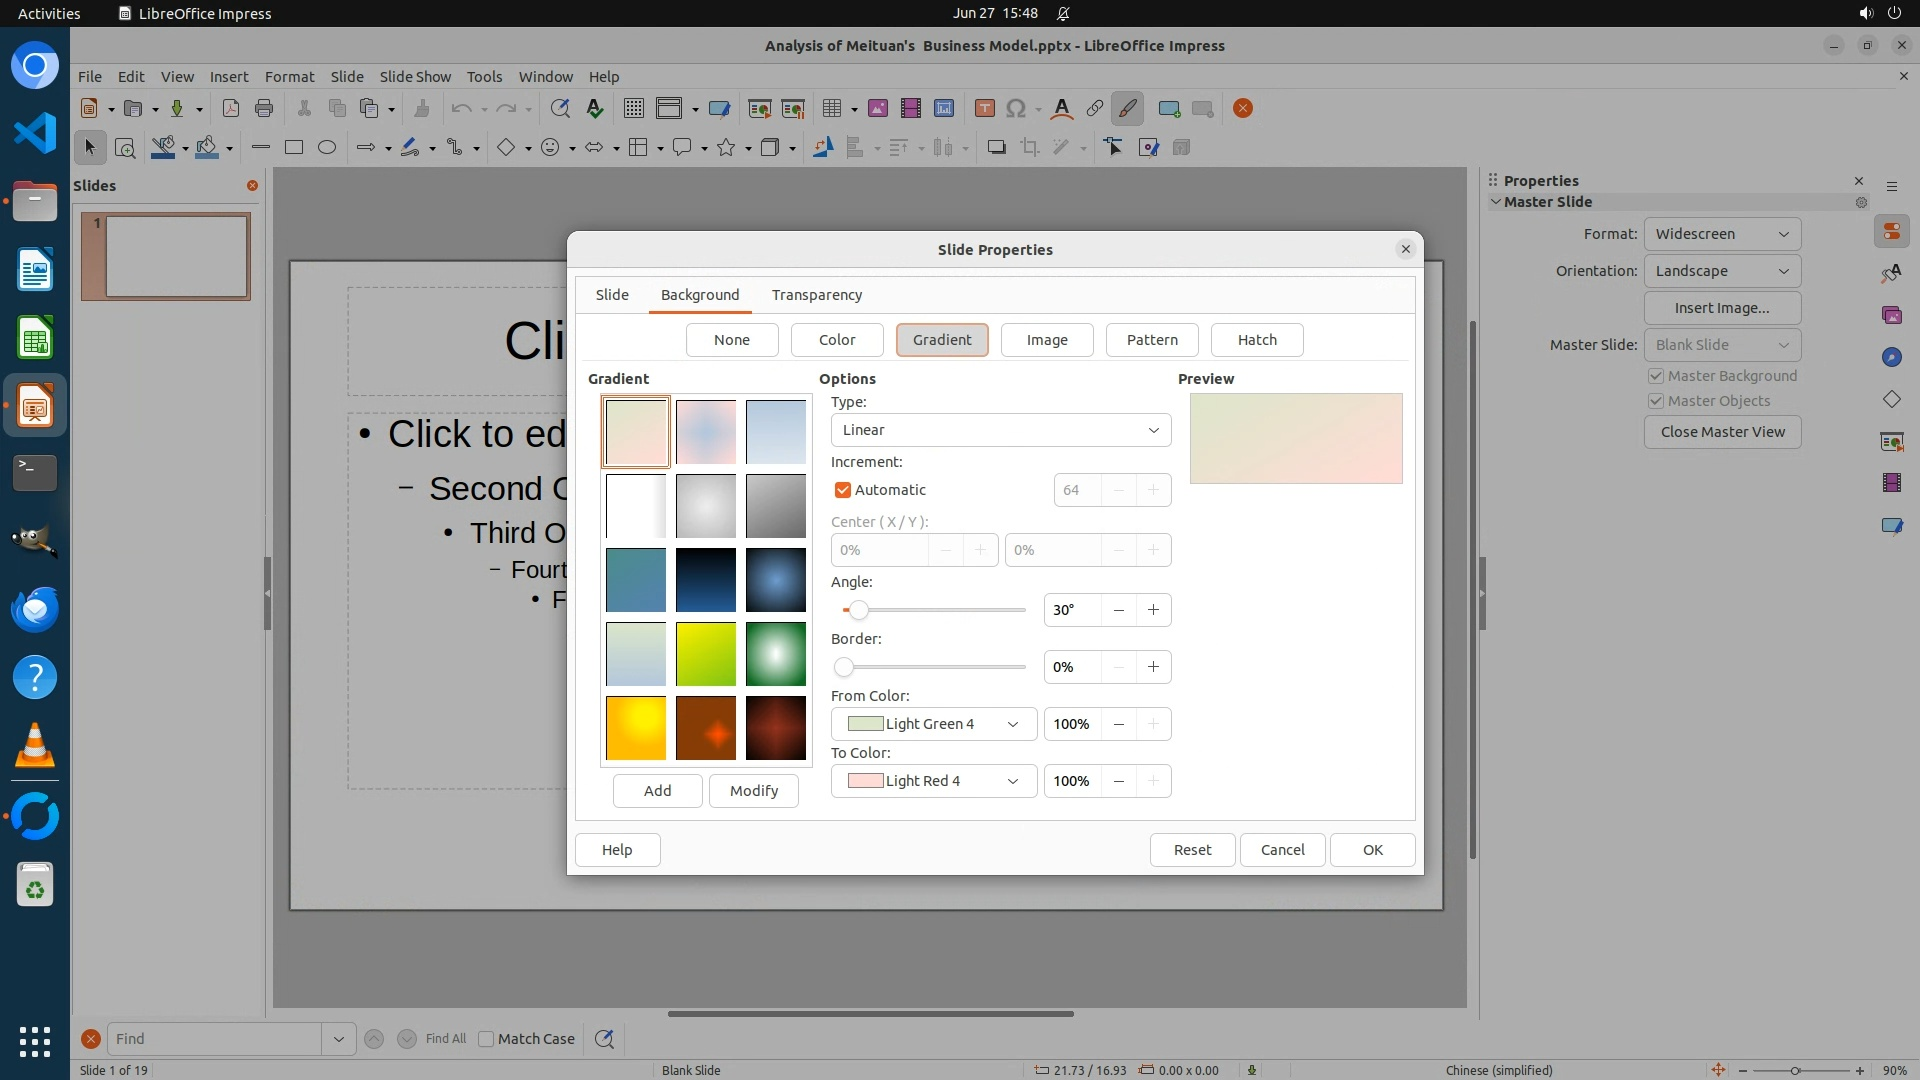
Task: Select the Ellipse drawing tool
Action: click(327, 148)
